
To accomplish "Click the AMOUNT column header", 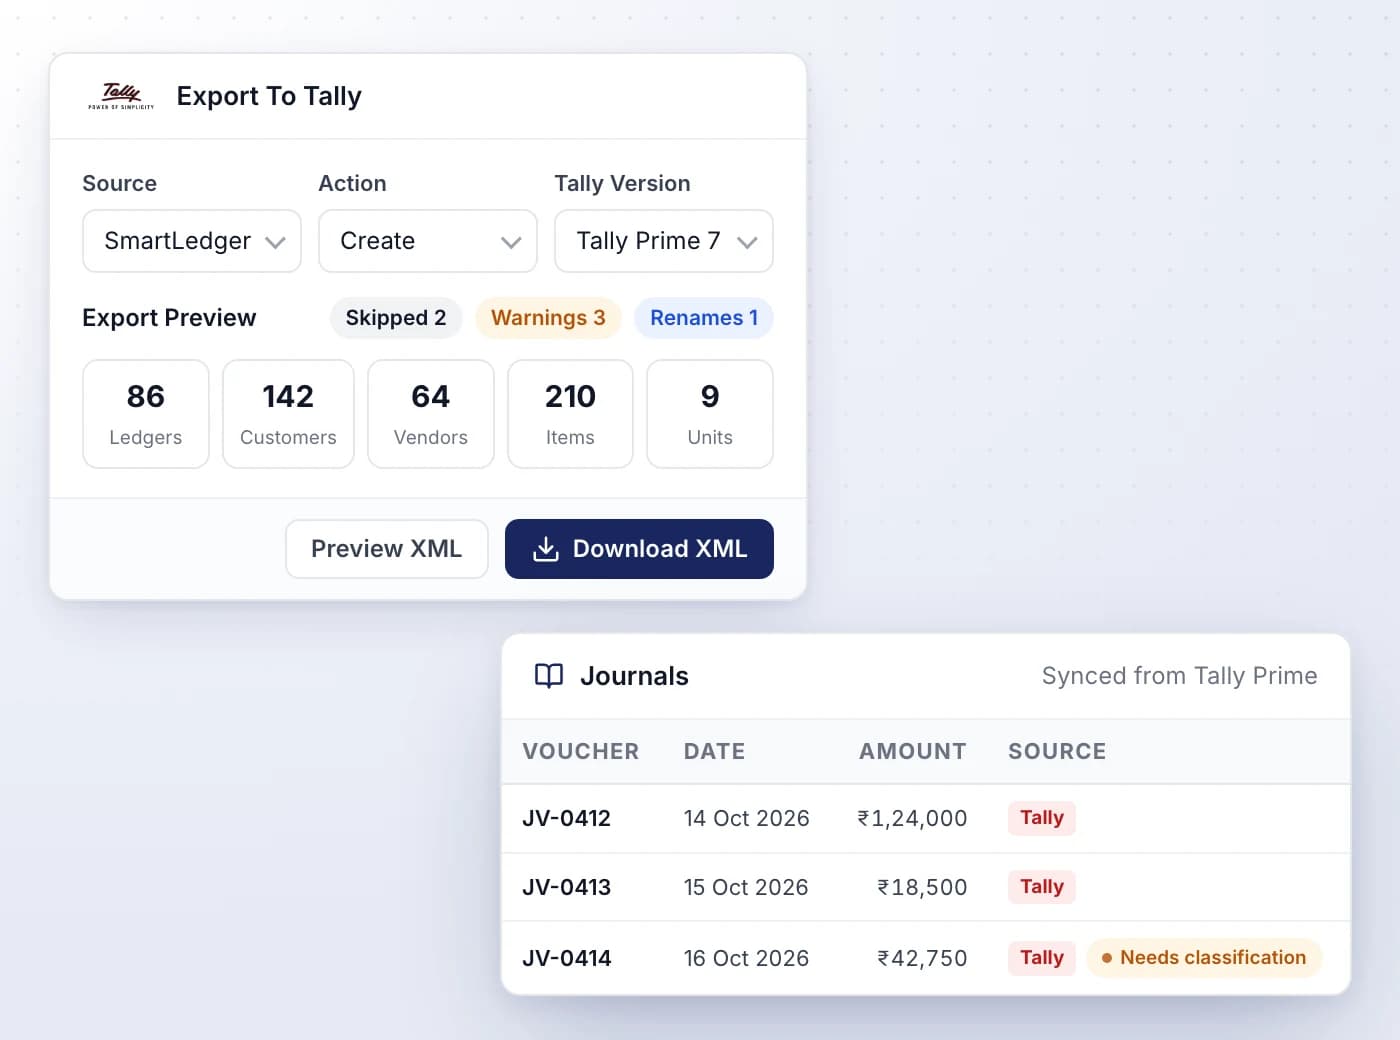I will (913, 752).
